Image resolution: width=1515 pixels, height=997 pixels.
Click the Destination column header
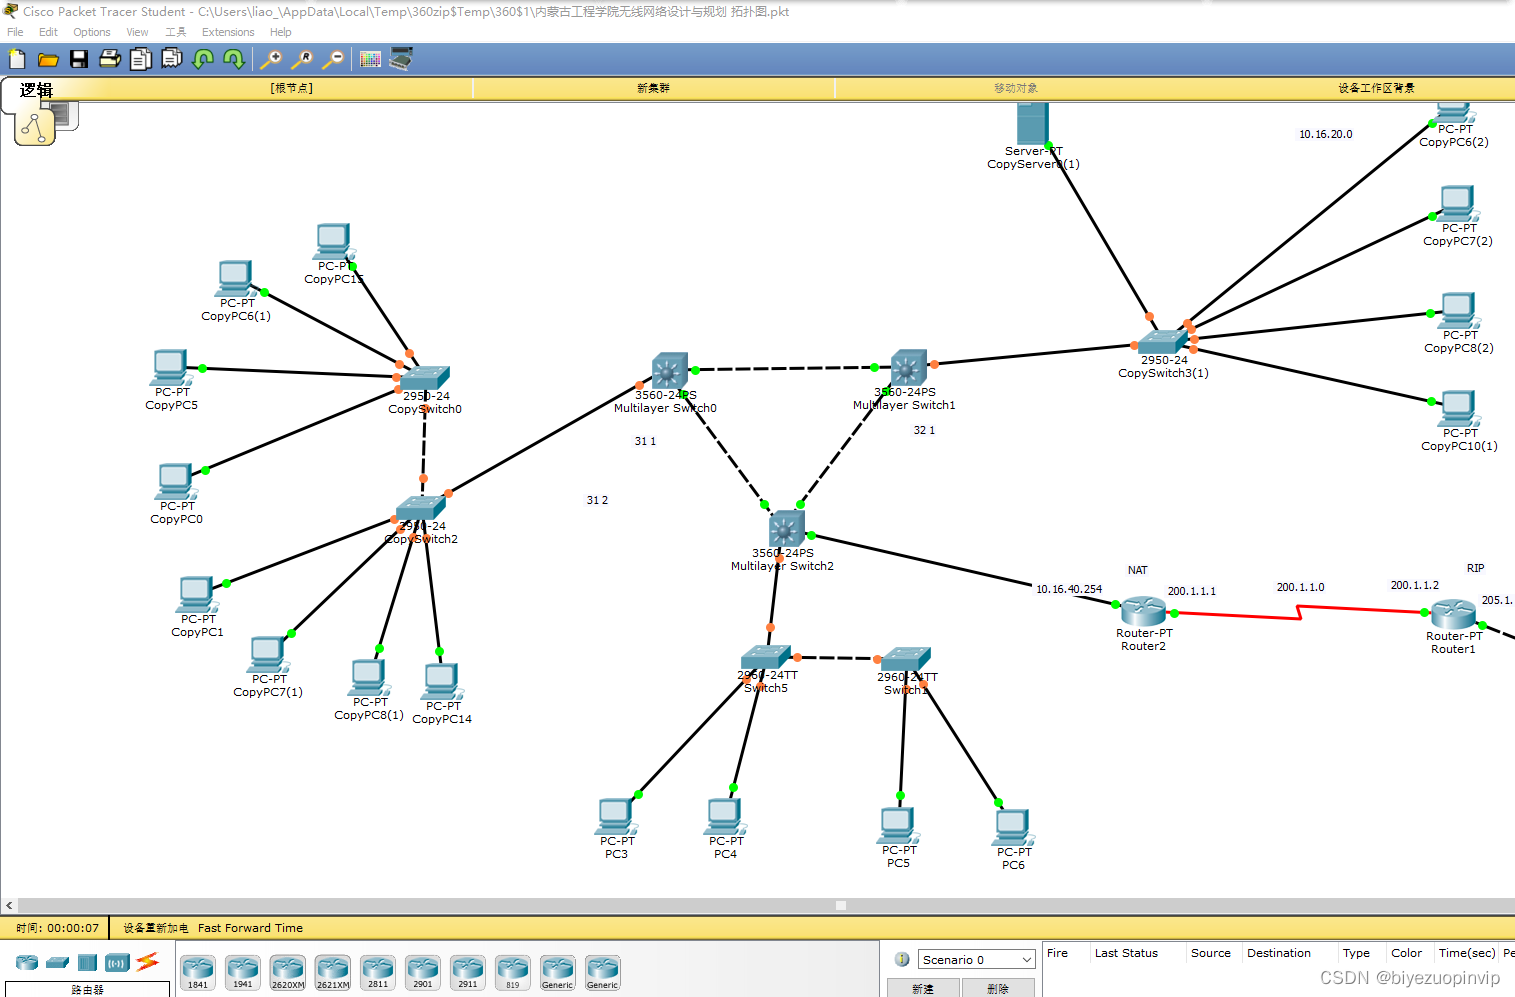pos(1279,953)
